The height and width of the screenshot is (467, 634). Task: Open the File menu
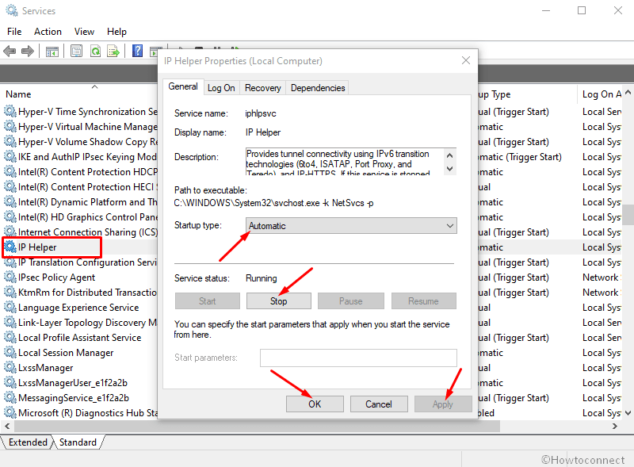(14, 32)
